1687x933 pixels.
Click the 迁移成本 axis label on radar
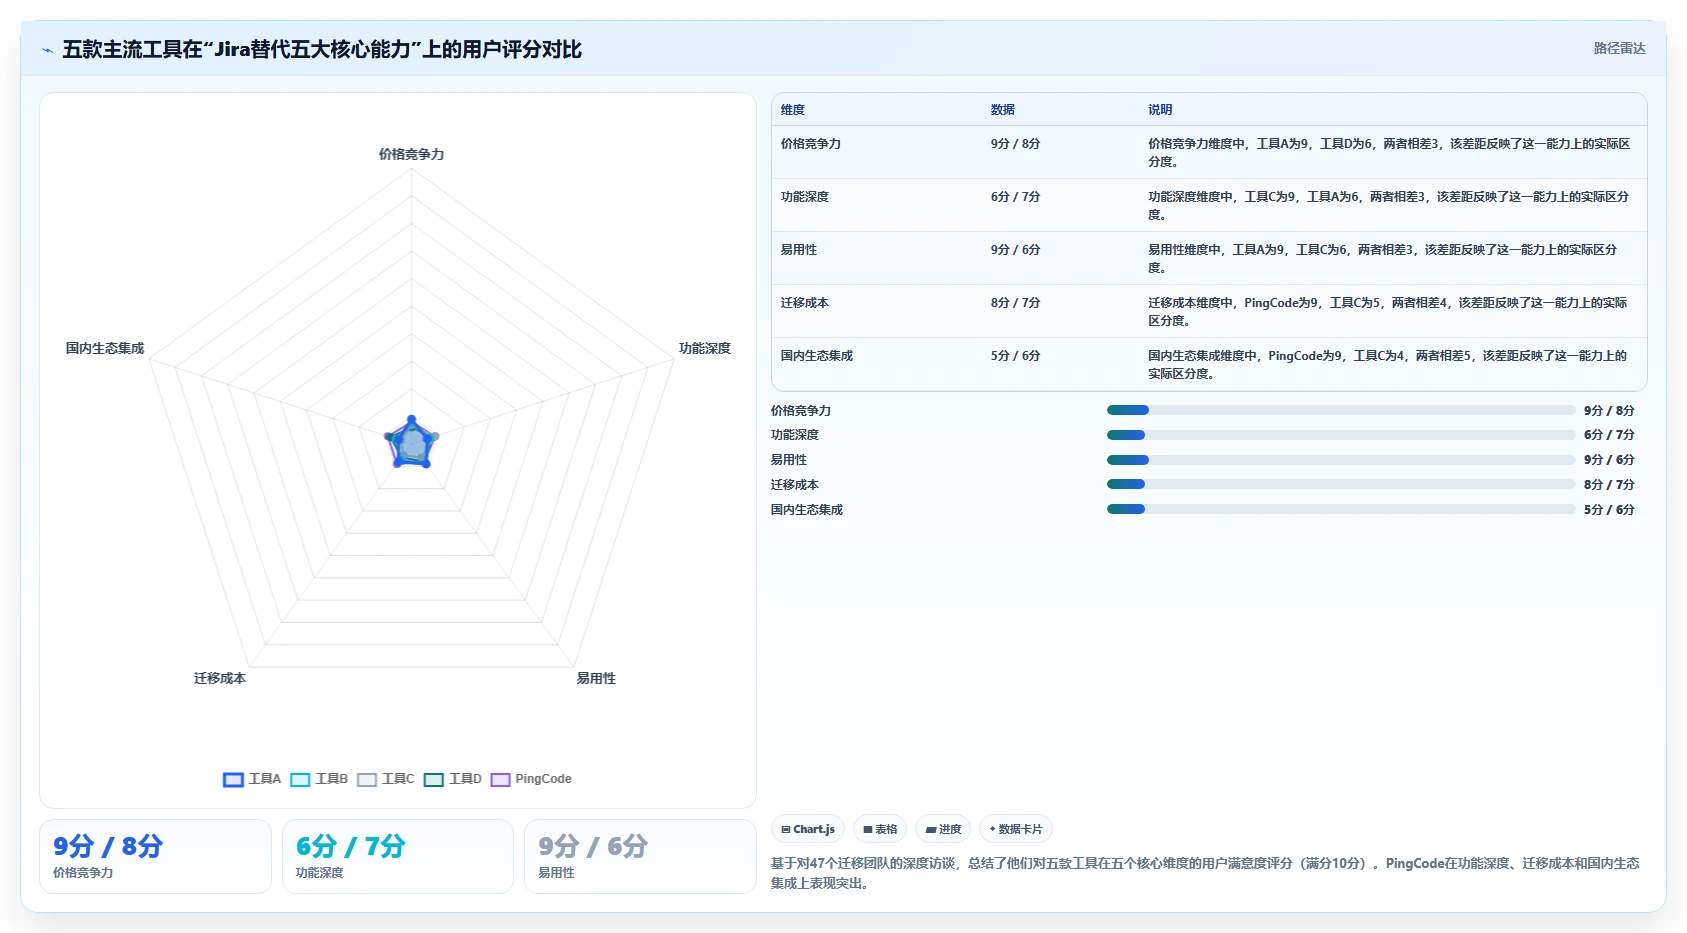pos(220,678)
